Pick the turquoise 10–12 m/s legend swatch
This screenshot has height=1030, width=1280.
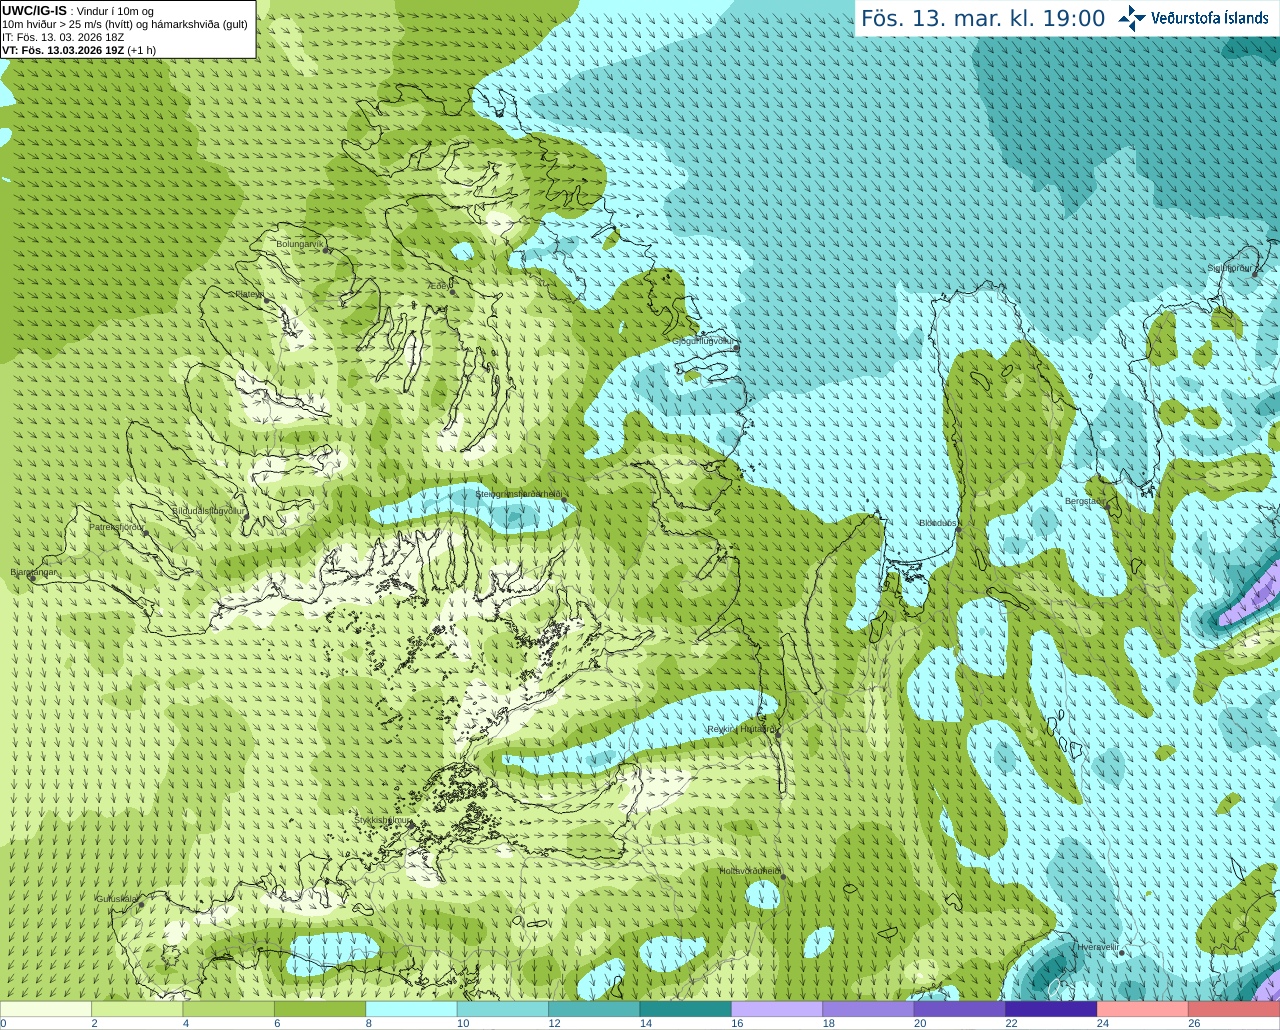click(503, 1009)
